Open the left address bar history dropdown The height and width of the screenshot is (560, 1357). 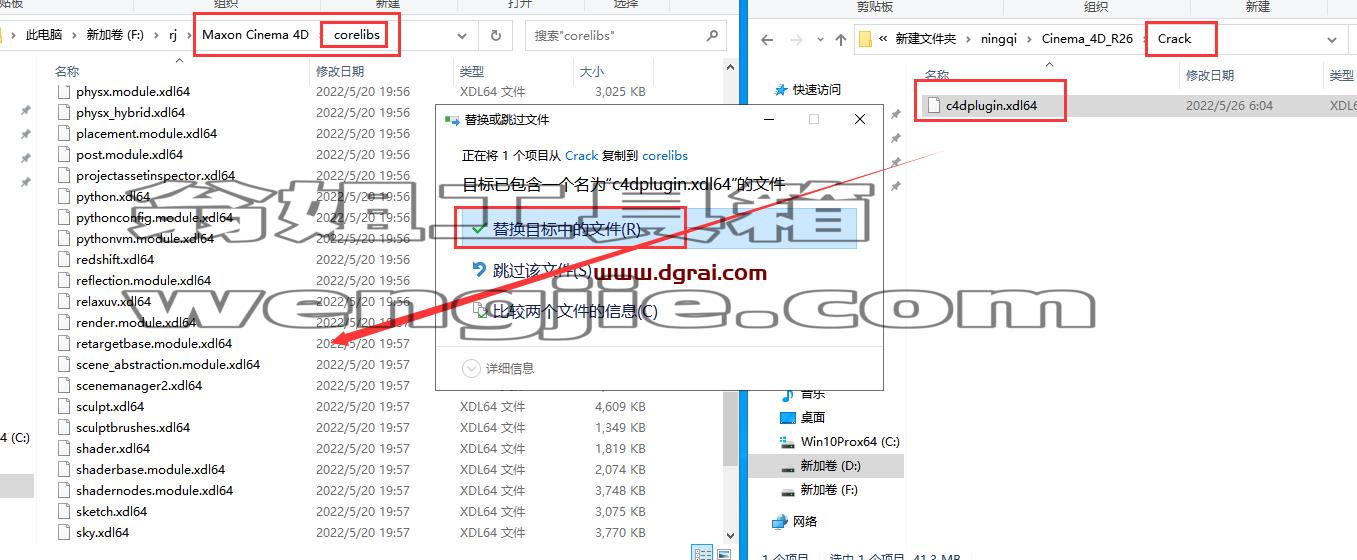click(x=462, y=35)
